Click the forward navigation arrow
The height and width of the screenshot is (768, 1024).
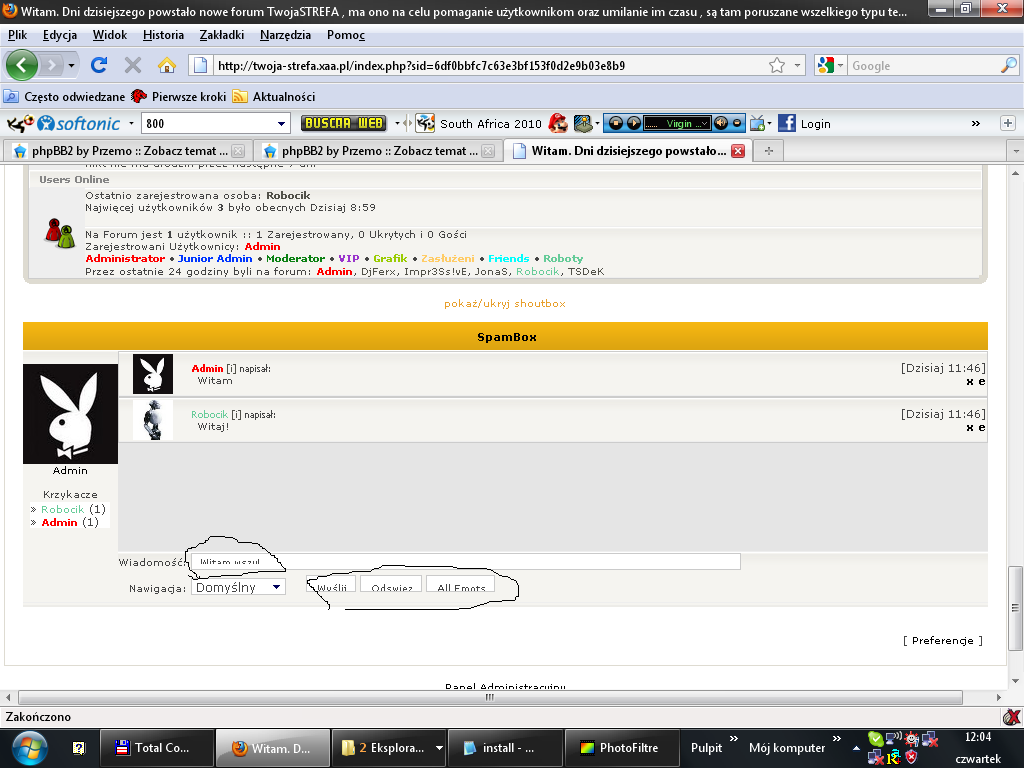pos(51,65)
